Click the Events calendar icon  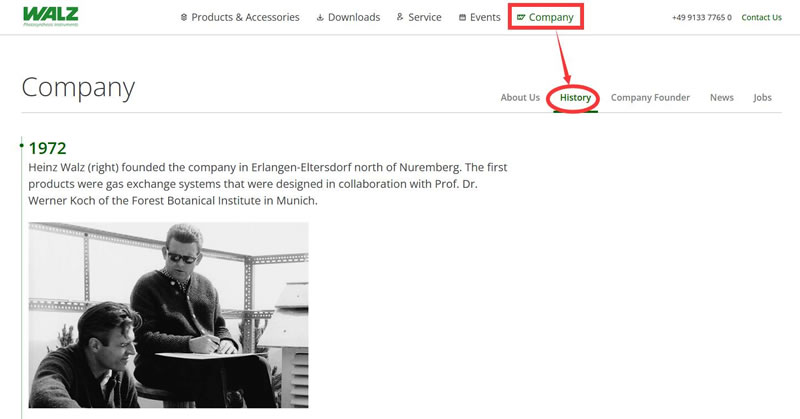[x=462, y=18]
